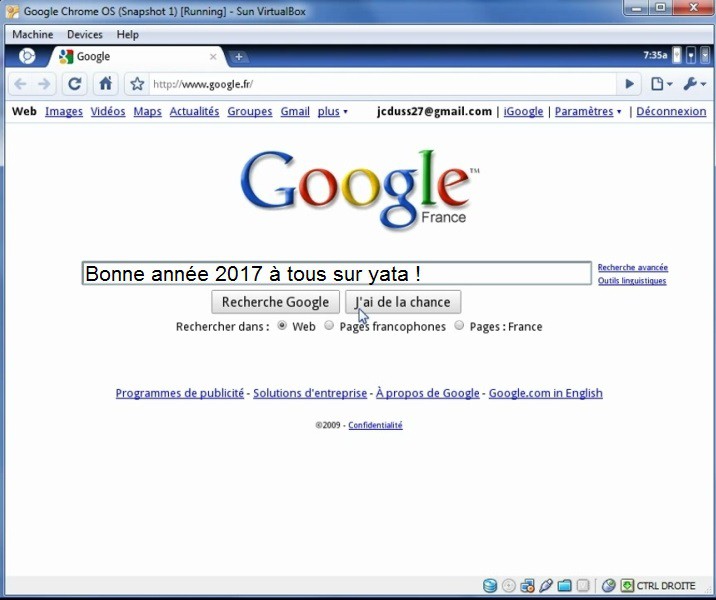This screenshot has height=600, width=716.
Task: Click the network adapters status icon
Action: (527, 585)
